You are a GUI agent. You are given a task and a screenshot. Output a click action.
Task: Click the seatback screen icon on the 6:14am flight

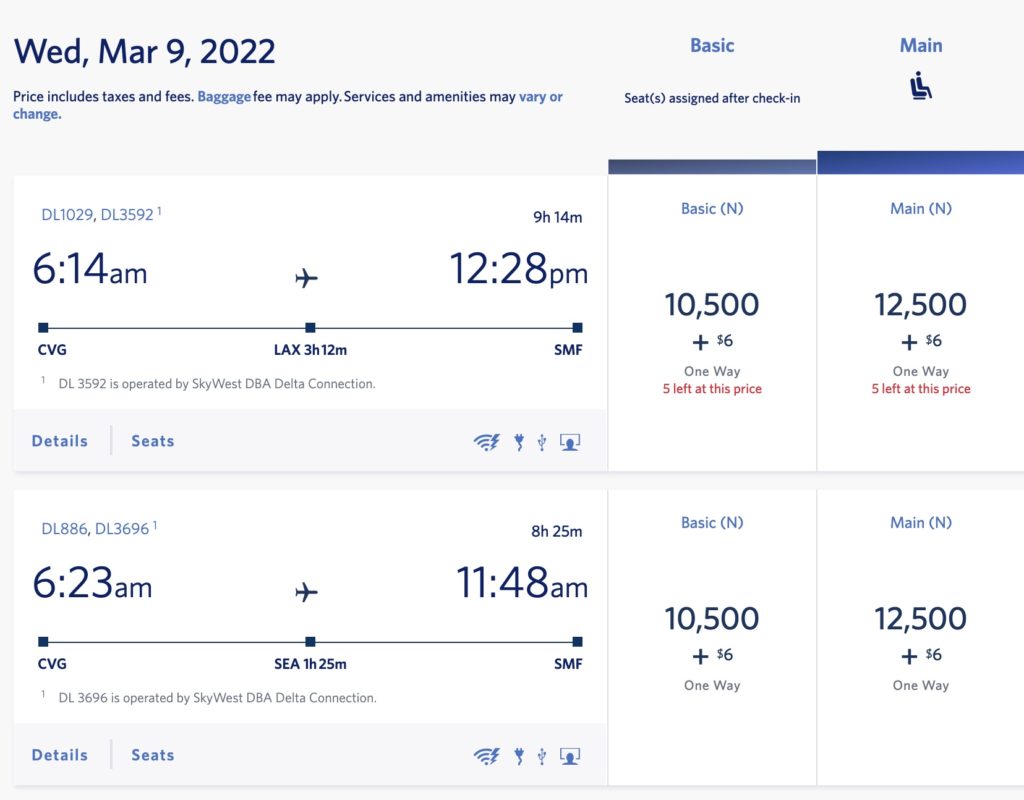tap(570, 442)
